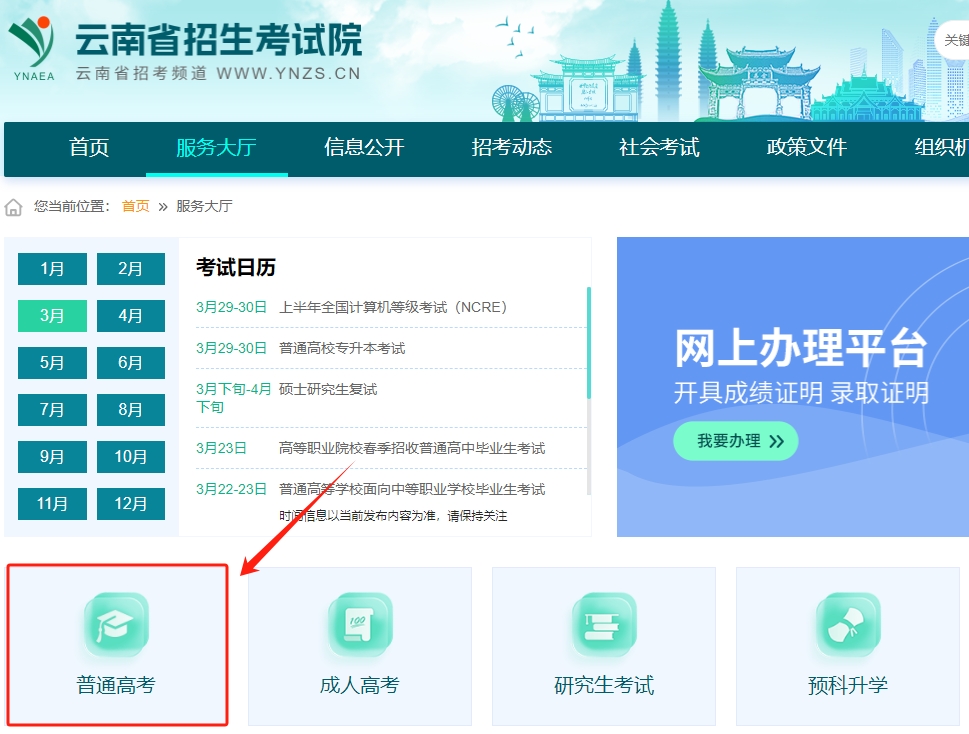
Task: Open the 预科升学 diploma icon
Action: pyautogui.click(x=848, y=625)
